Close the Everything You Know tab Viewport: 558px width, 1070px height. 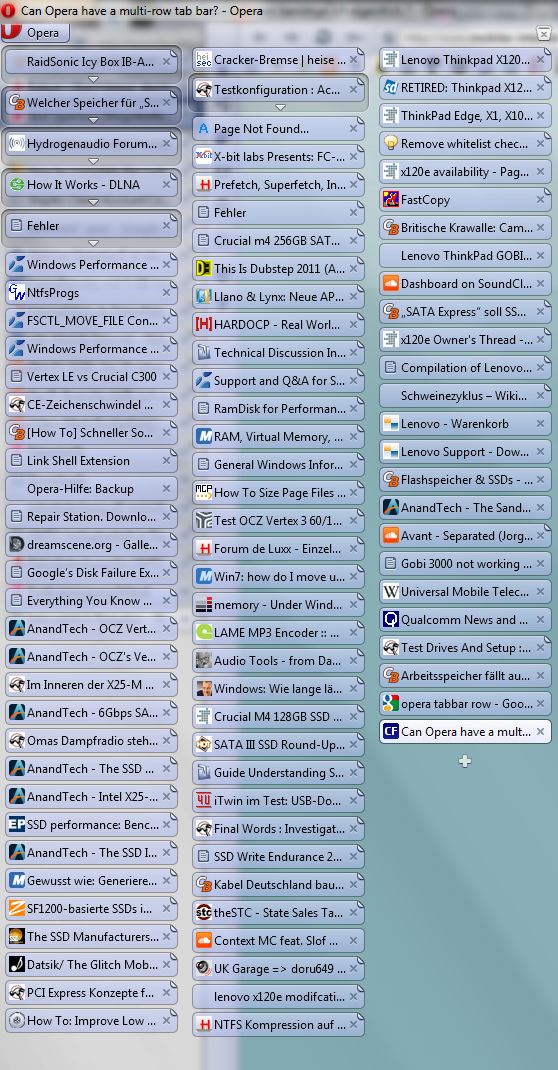166,601
